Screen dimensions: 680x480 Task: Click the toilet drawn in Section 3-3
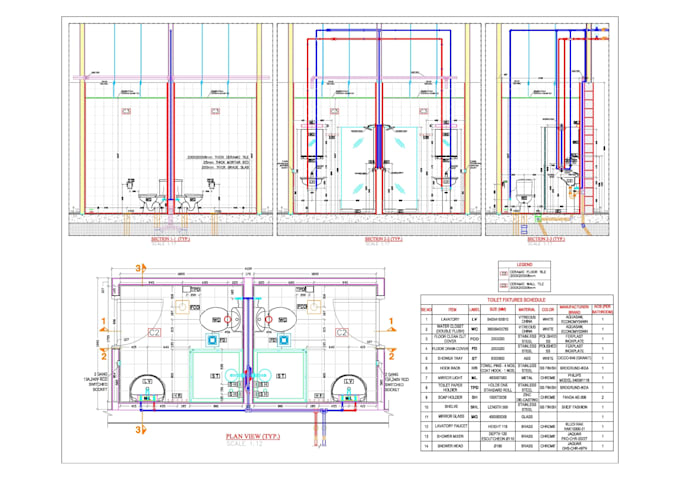click(x=524, y=194)
